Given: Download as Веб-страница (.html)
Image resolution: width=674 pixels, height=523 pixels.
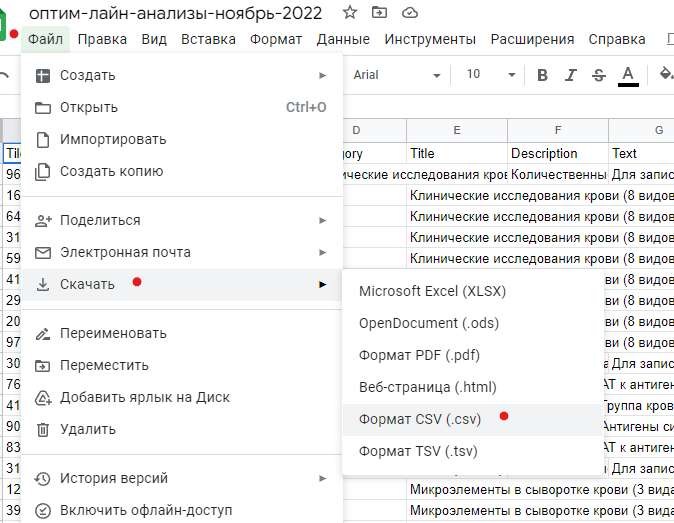Looking at the screenshot, I should tap(473, 387).
